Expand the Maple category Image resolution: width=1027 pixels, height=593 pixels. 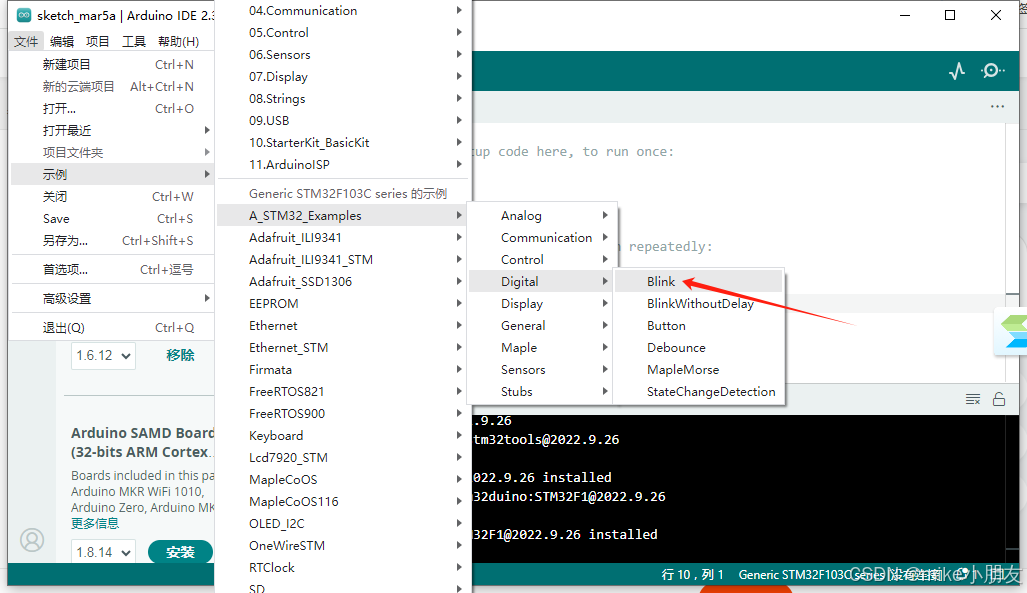(x=542, y=347)
